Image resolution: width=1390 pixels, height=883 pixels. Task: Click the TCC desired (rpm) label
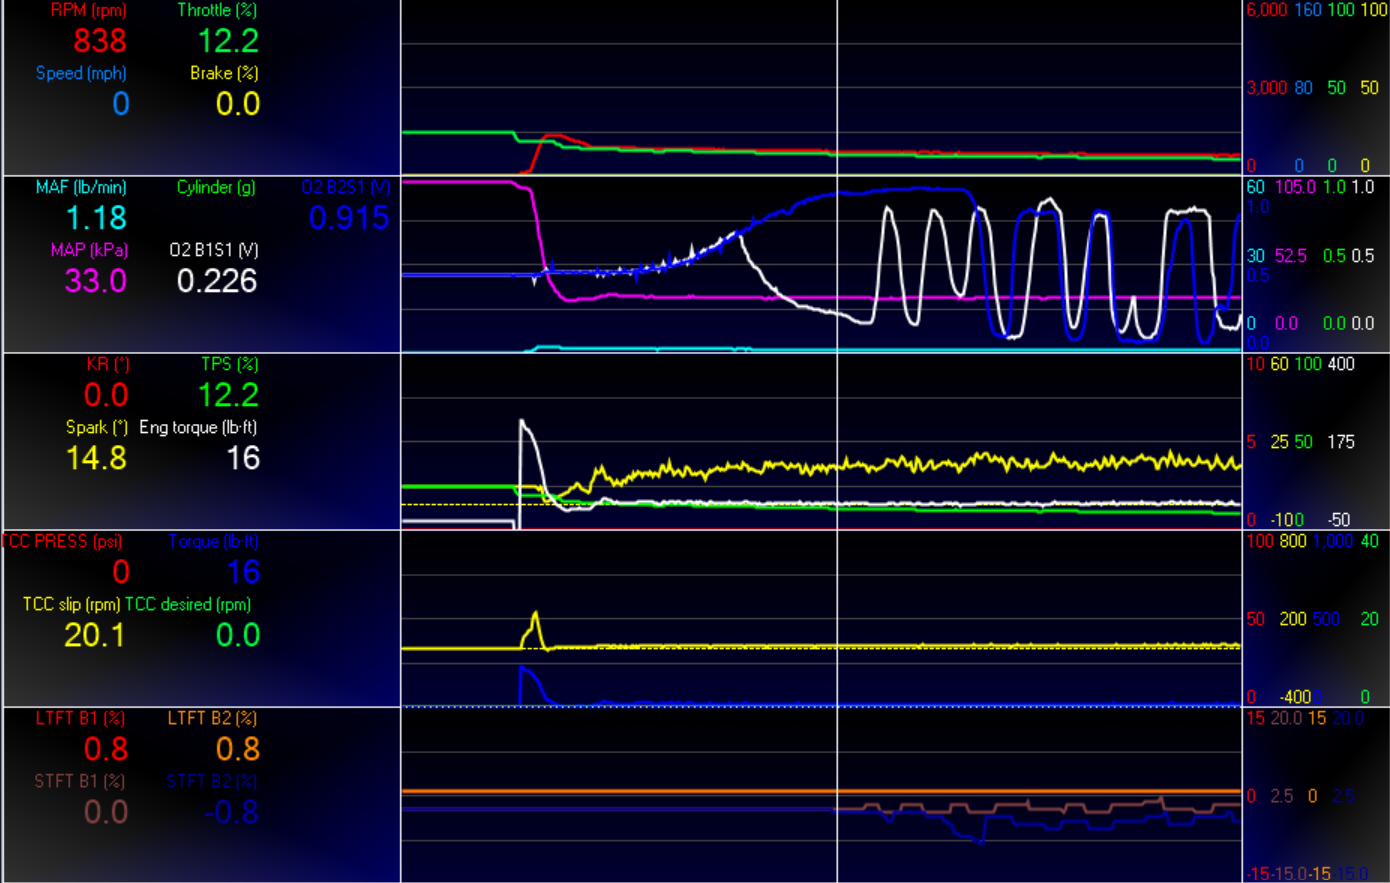(x=188, y=604)
